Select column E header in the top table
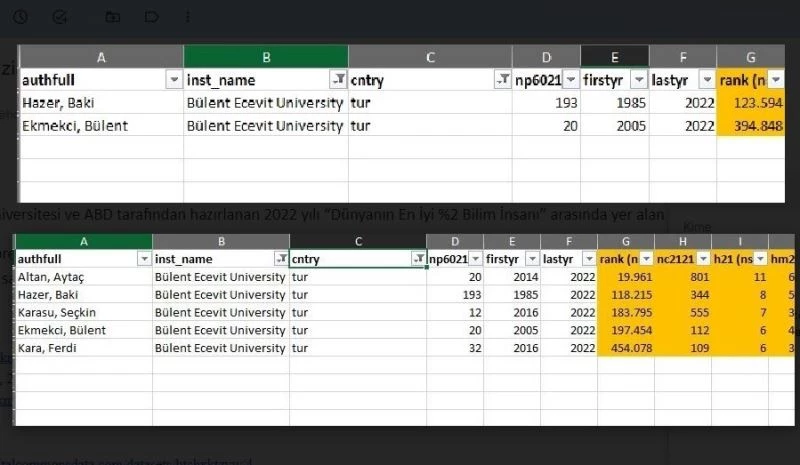 tap(614, 56)
